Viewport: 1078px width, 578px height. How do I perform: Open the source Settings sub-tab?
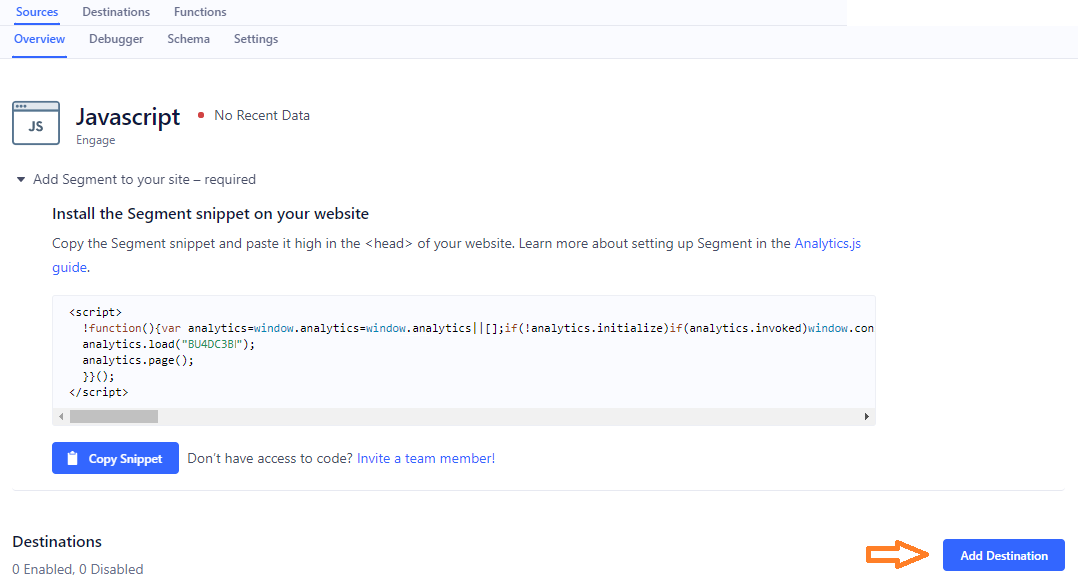click(x=256, y=39)
